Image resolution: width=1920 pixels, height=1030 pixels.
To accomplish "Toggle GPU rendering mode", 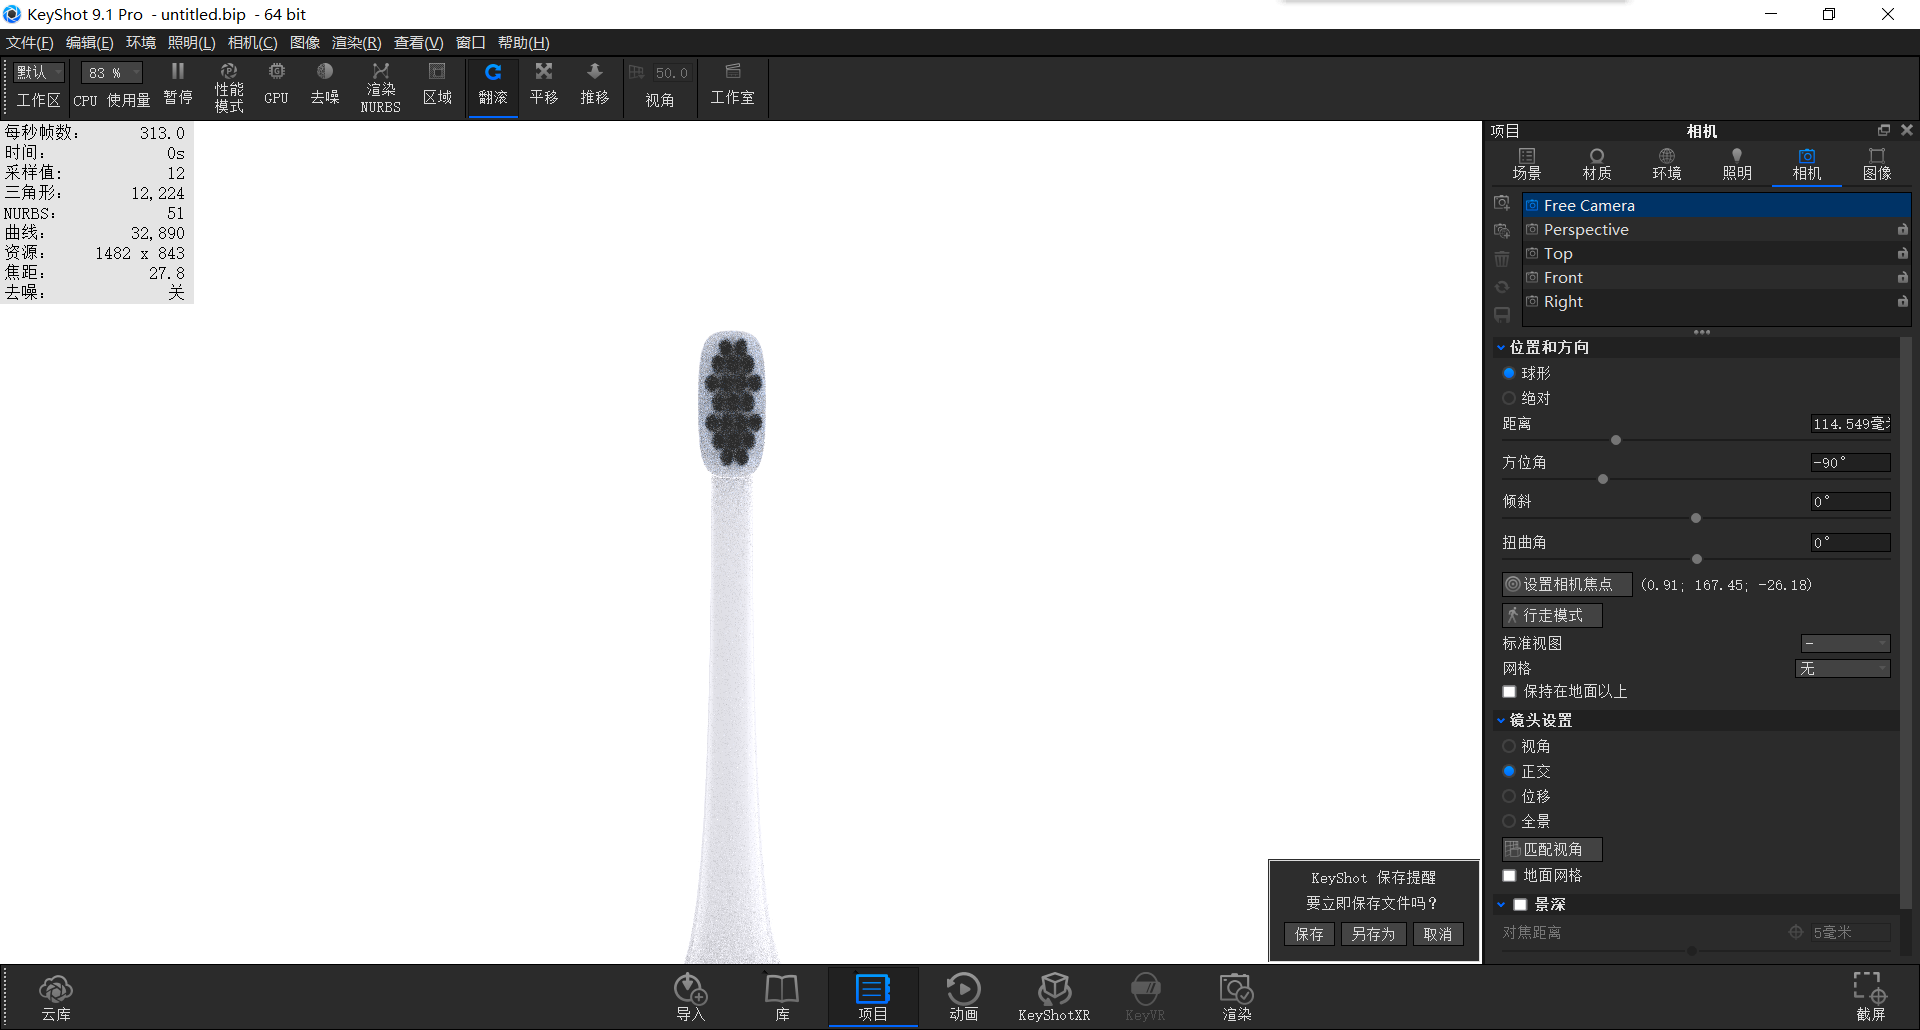I will coord(276,85).
